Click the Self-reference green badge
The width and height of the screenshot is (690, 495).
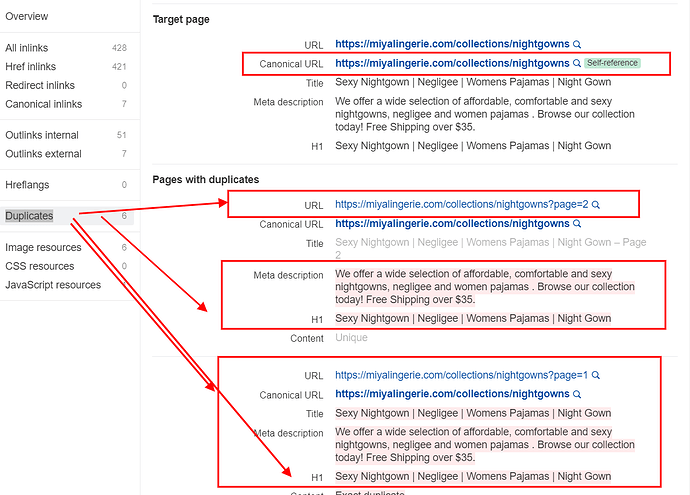[x=612, y=63]
